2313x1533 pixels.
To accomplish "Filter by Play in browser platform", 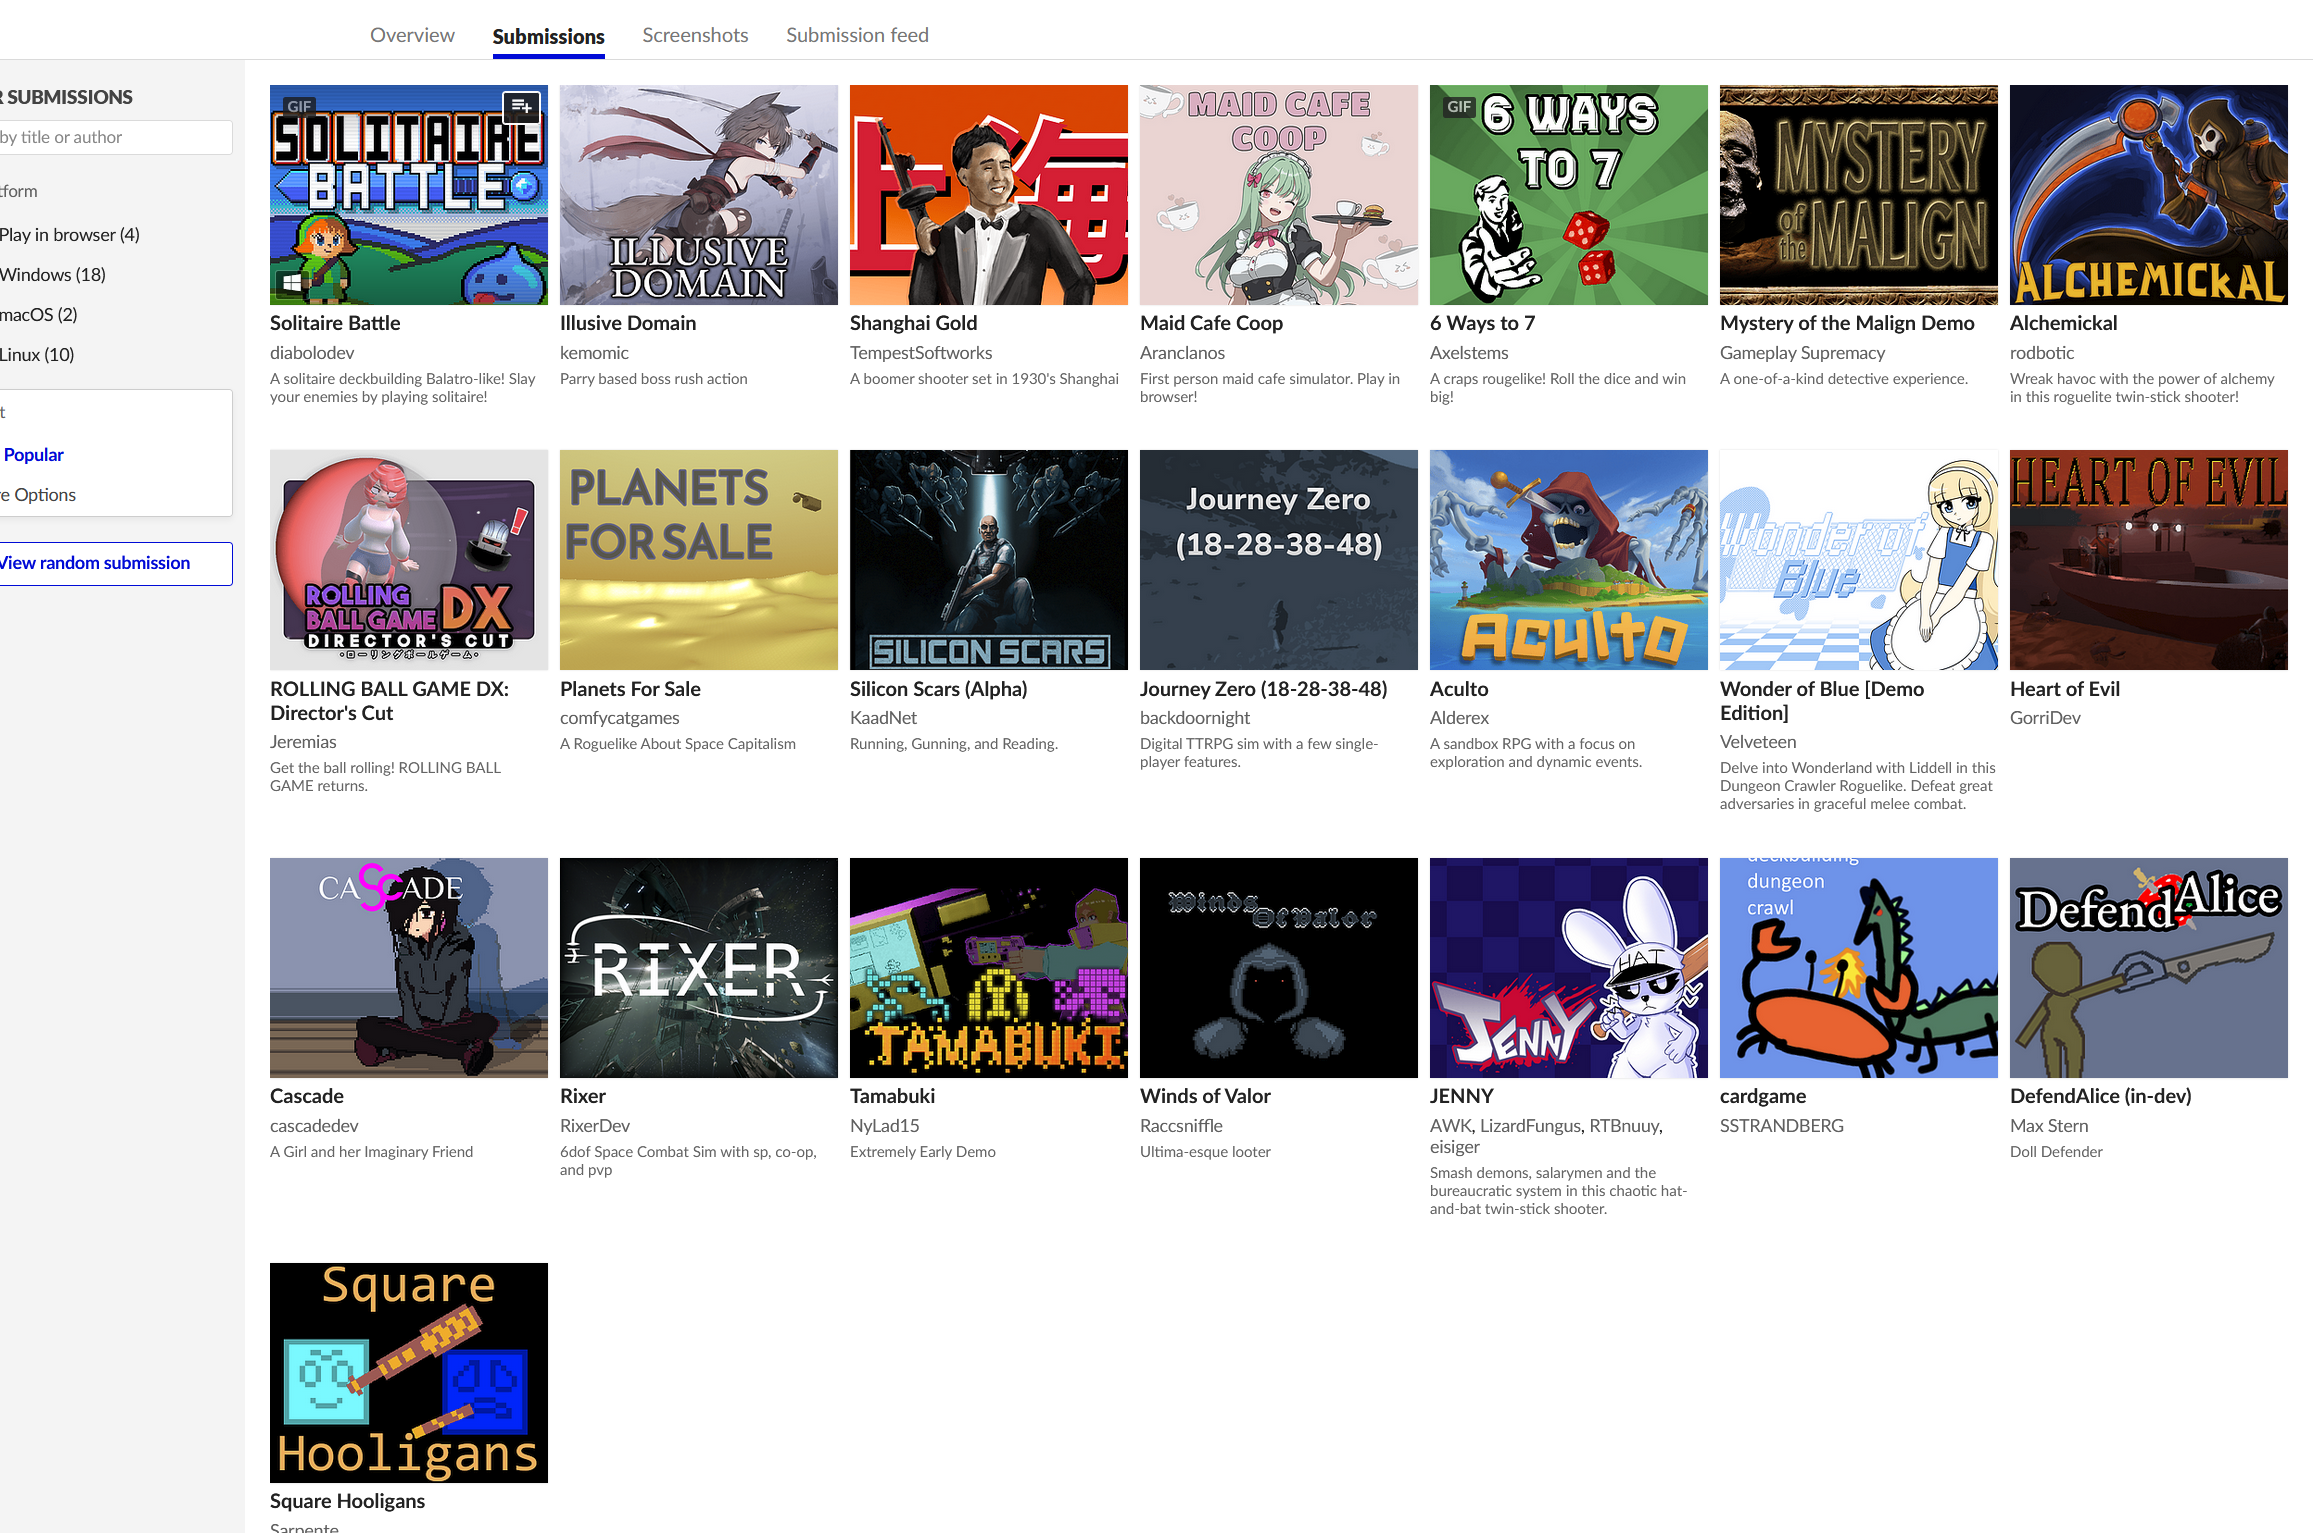I will coord(70,235).
